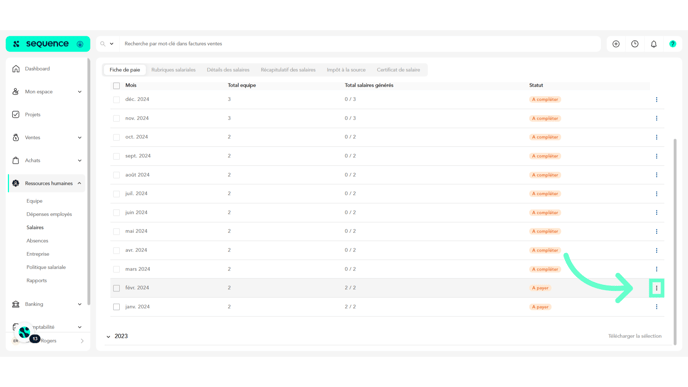Image resolution: width=688 pixels, height=387 pixels.
Task: Switch to the Récapitulatif des salaires tab
Action: click(288, 70)
